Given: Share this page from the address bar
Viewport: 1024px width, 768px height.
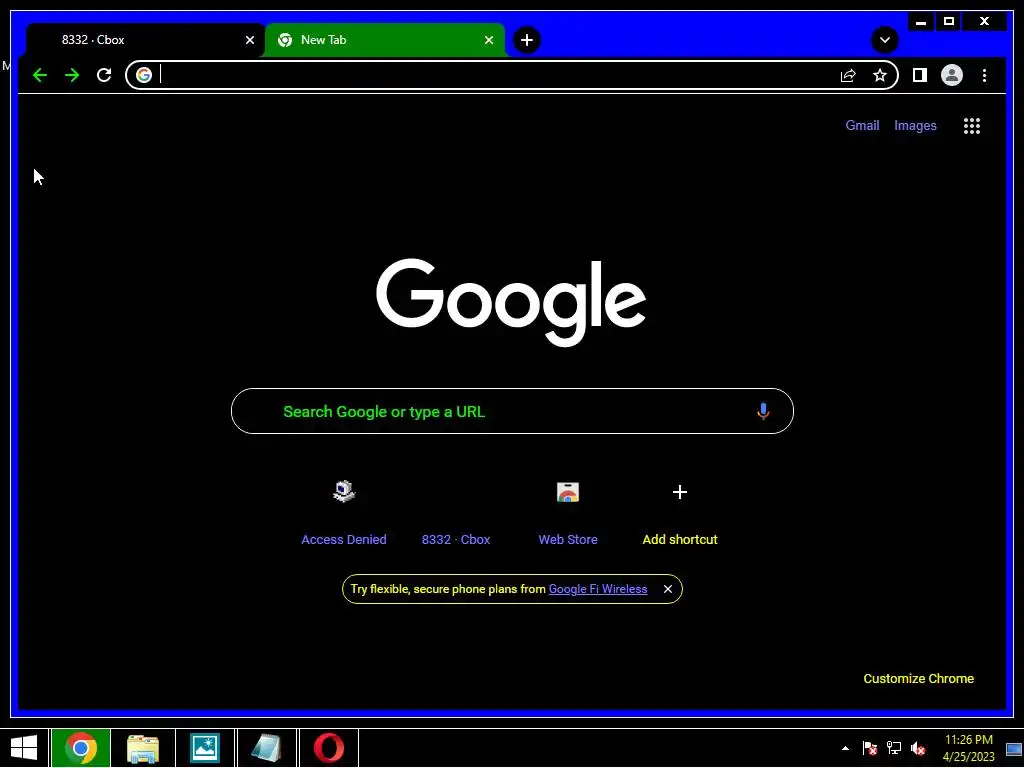Looking at the screenshot, I should tap(848, 75).
